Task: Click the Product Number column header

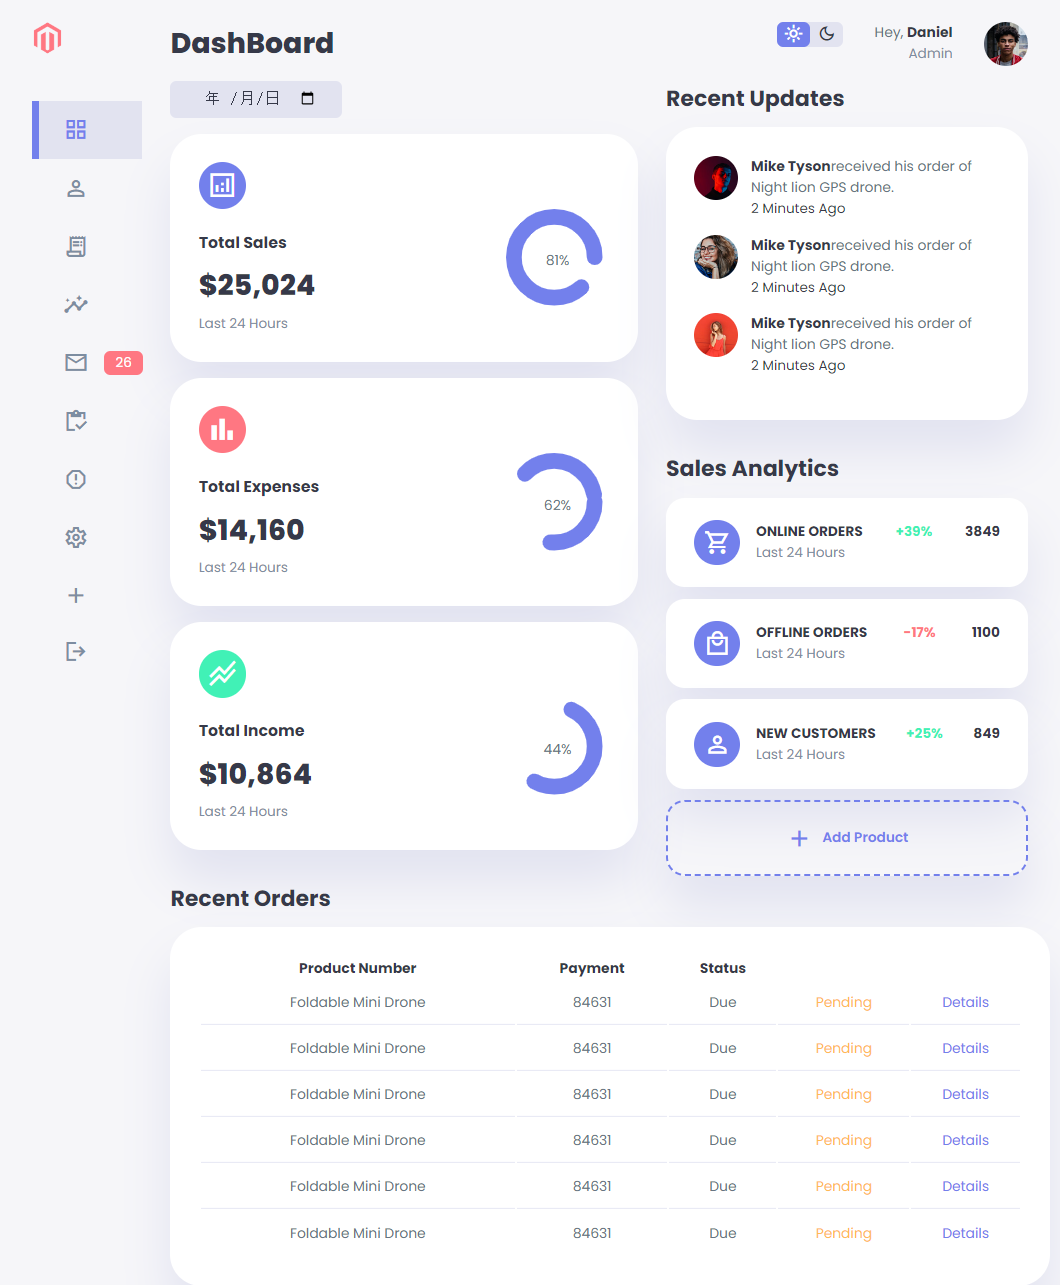Action: pos(358,968)
